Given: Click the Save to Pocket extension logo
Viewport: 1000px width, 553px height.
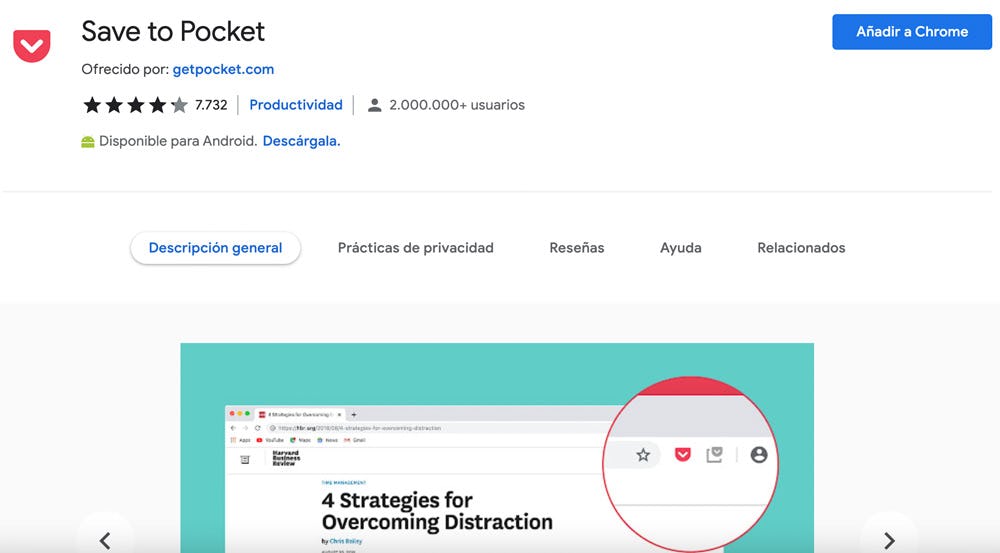Looking at the screenshot, I should (x=32, y=45).
